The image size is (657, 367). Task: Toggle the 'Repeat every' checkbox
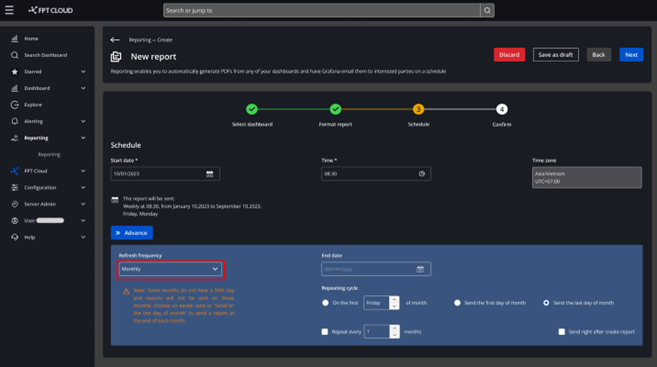[x=325, y=332]
